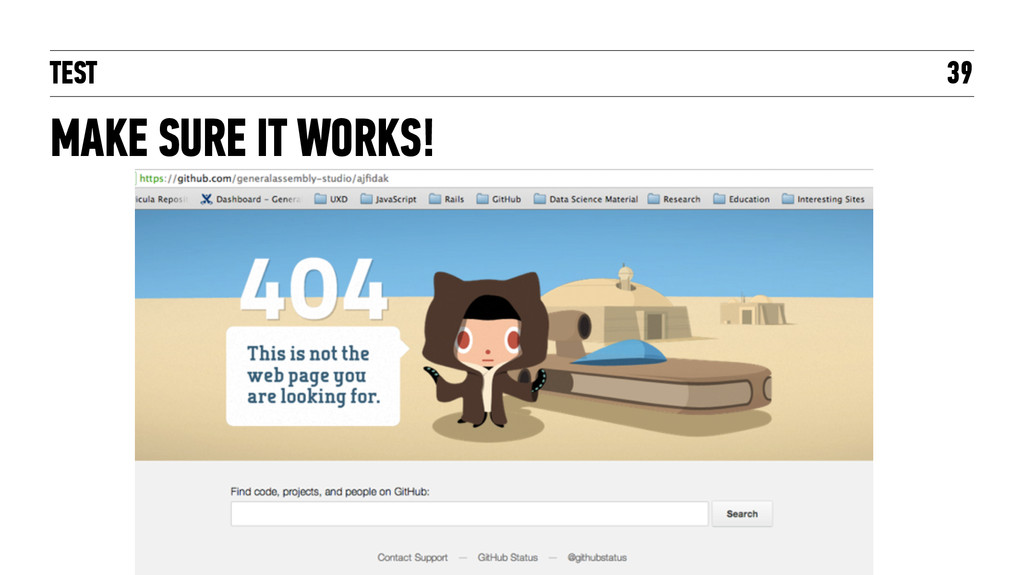Click the Search button
This screenshot has height=575, width=1024.
[x=742, y=514]
